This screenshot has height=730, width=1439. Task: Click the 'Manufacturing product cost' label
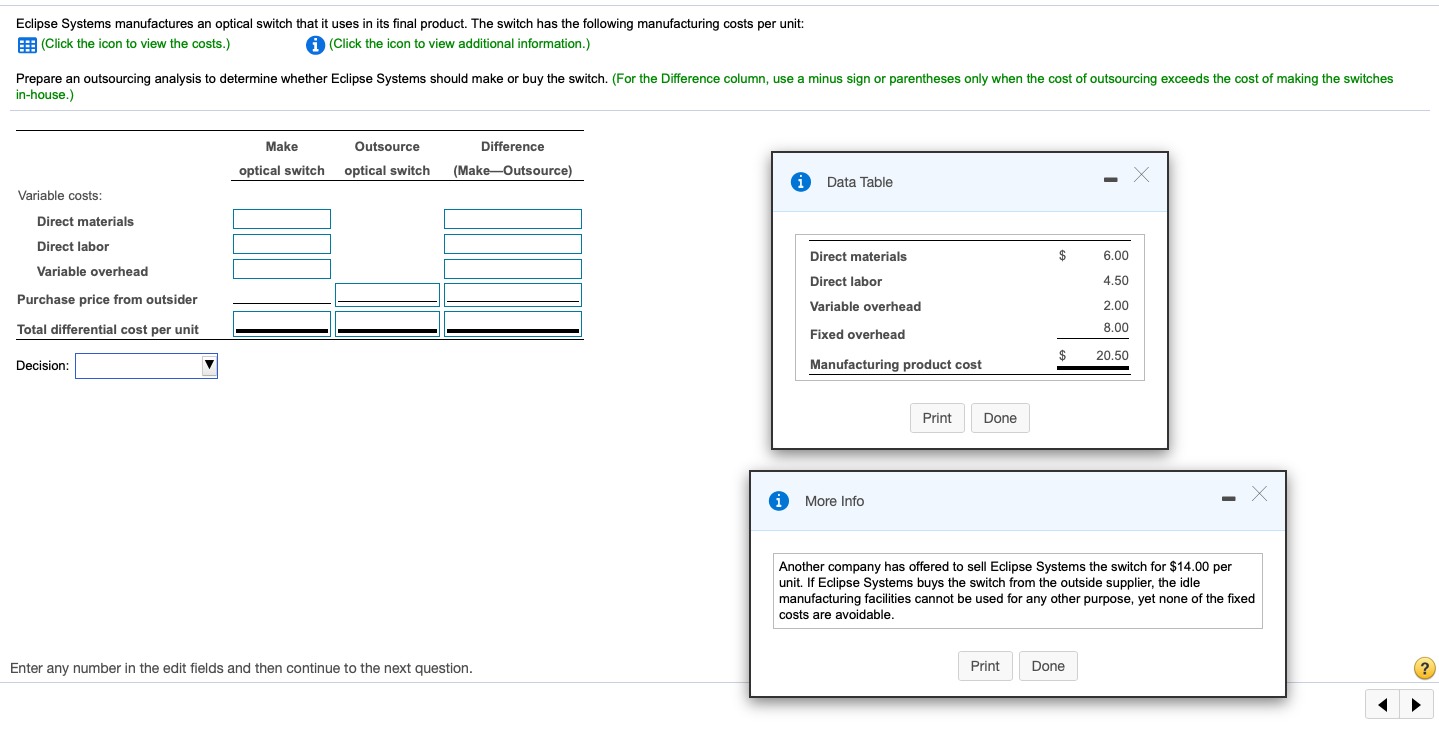tap(896, 364)
